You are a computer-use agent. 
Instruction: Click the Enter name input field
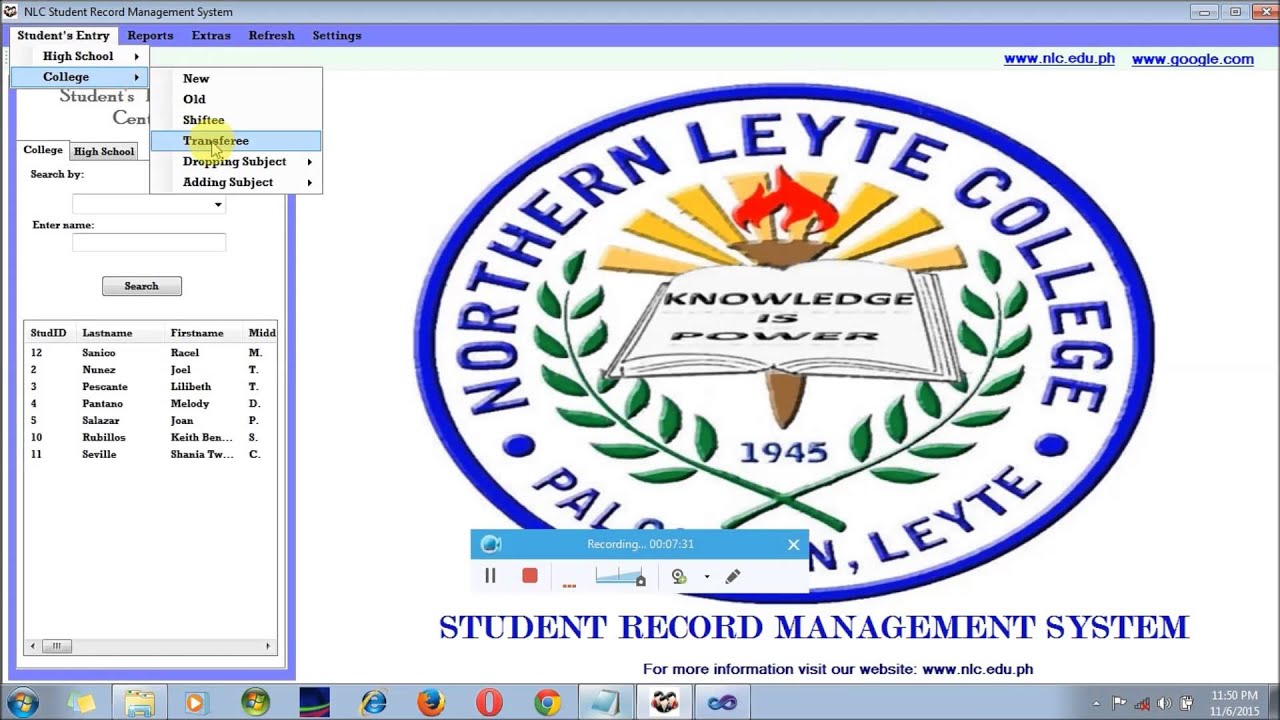click(149, 242)
